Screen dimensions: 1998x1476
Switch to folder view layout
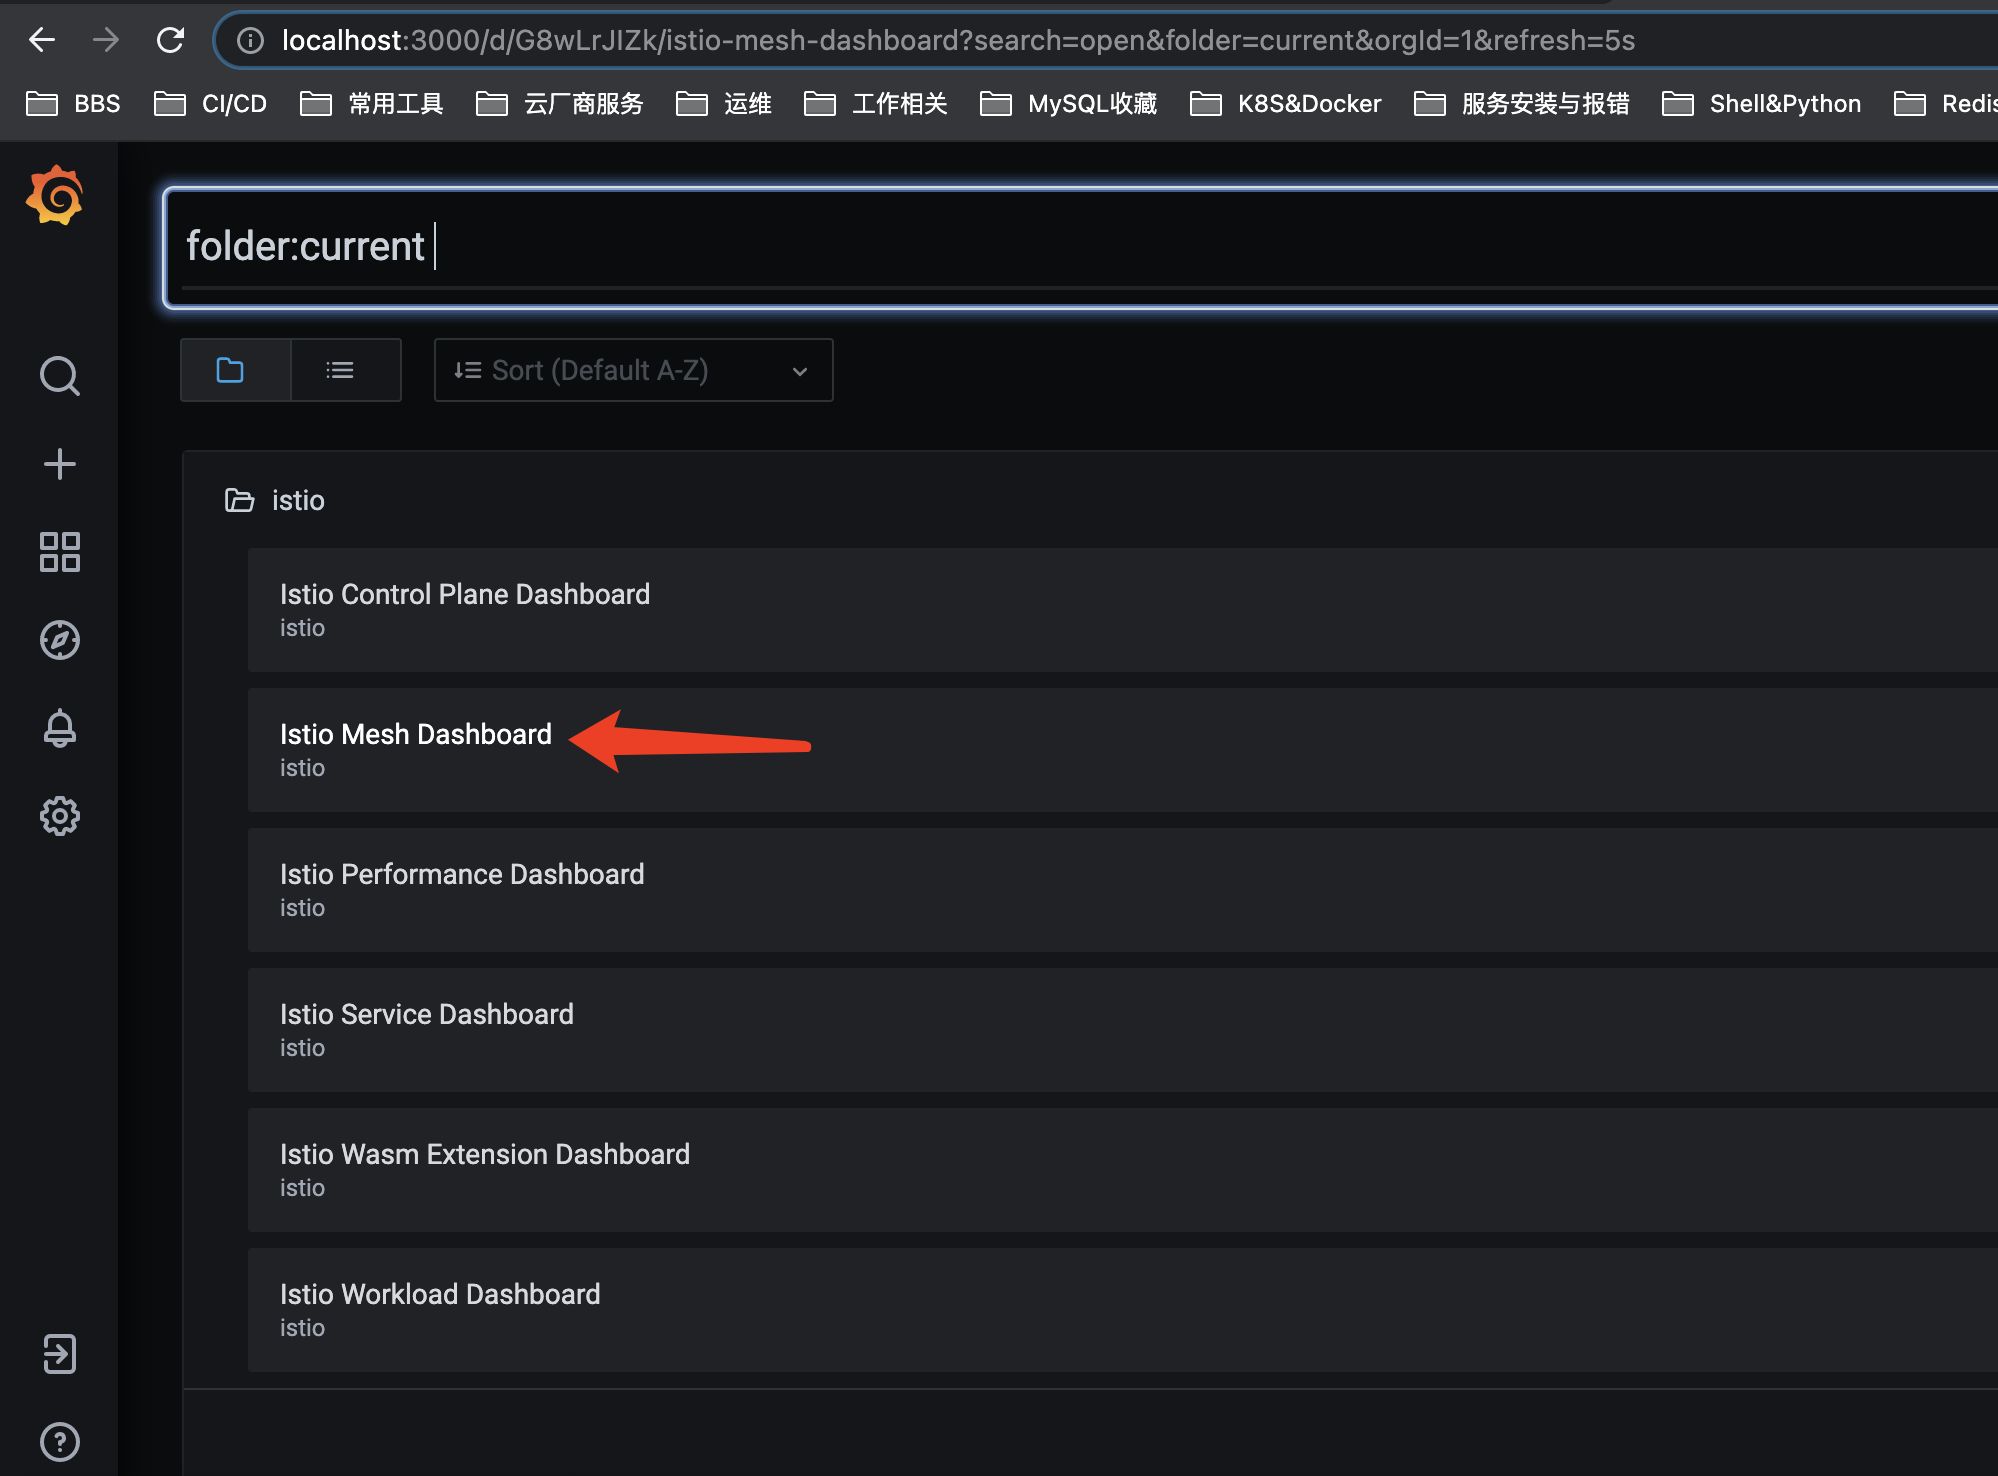231,371
